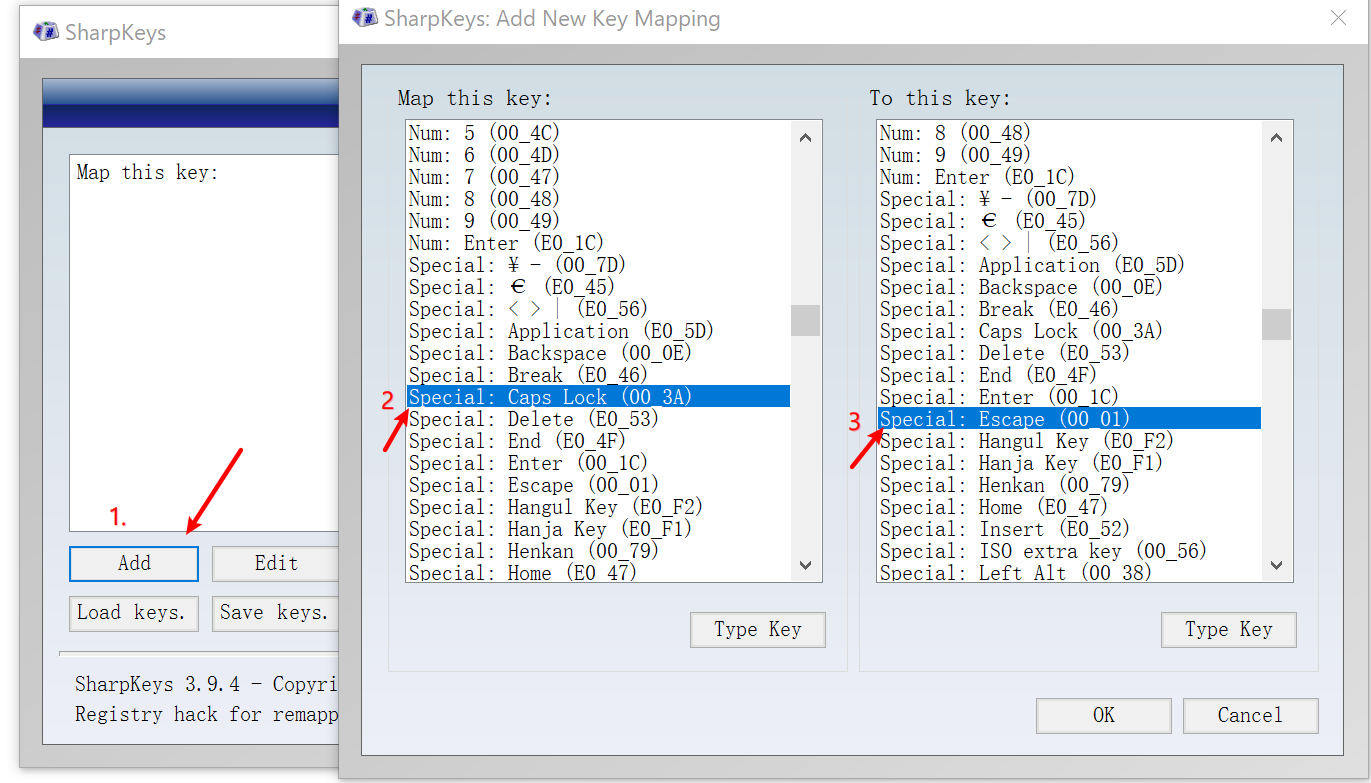
Task: Select Special: Insert in To list
Action: tap(1069, 529)
